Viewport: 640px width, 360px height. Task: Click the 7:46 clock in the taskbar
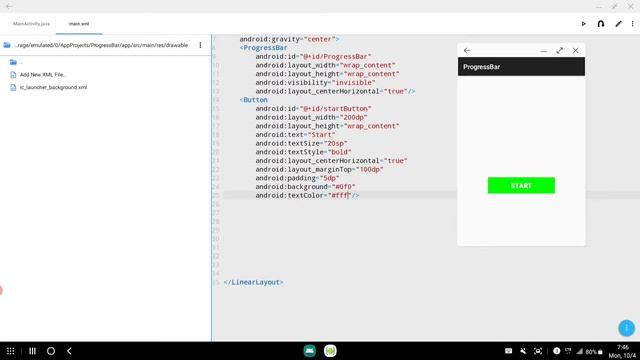tap(623, 347)
